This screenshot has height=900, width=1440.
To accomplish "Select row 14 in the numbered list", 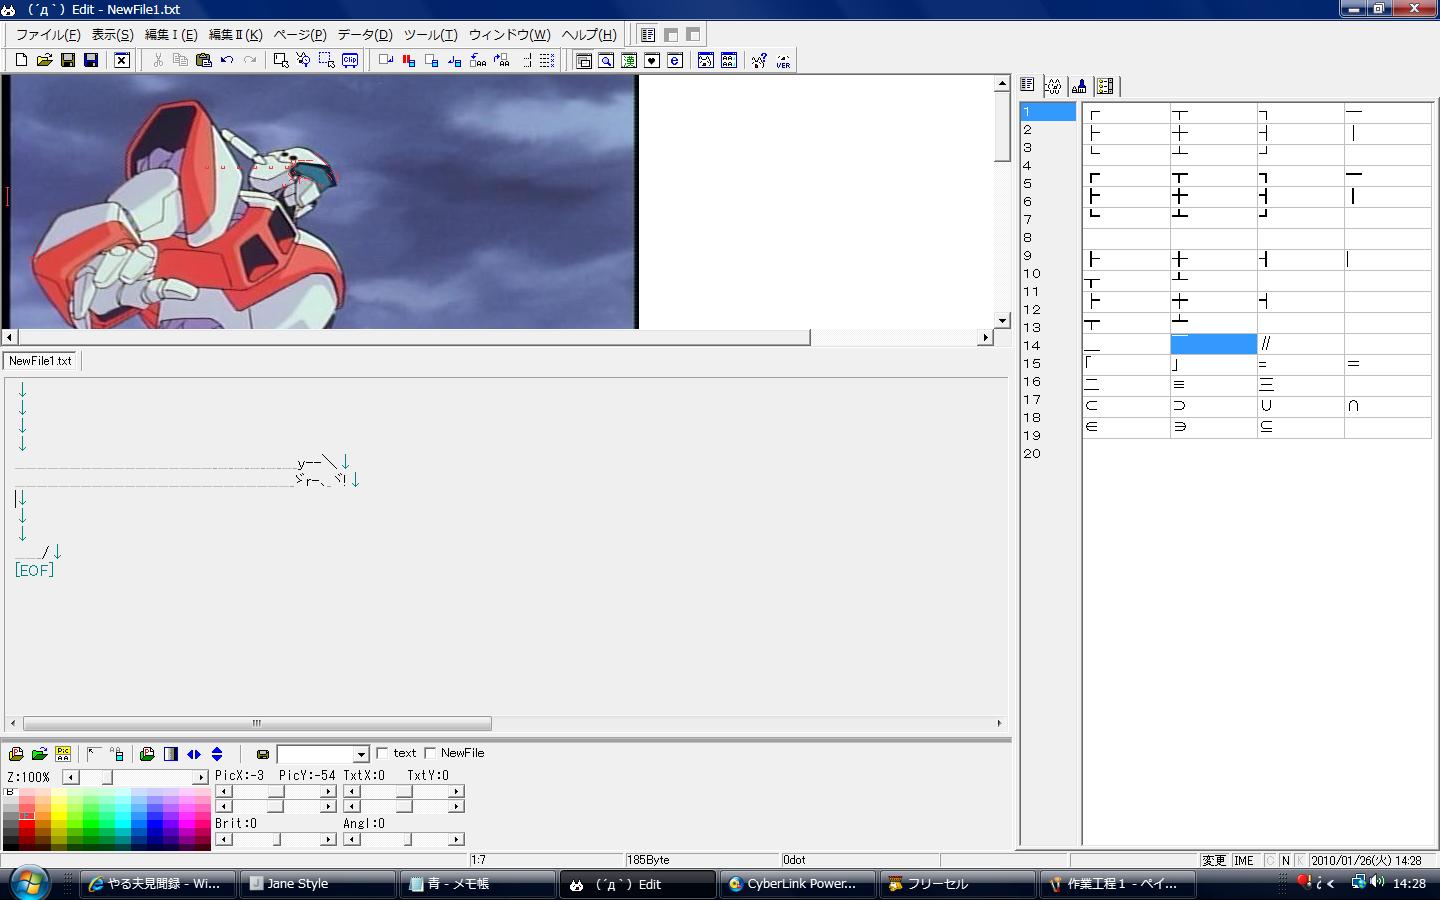I will pyautogui.click(x=1048, y=346).
